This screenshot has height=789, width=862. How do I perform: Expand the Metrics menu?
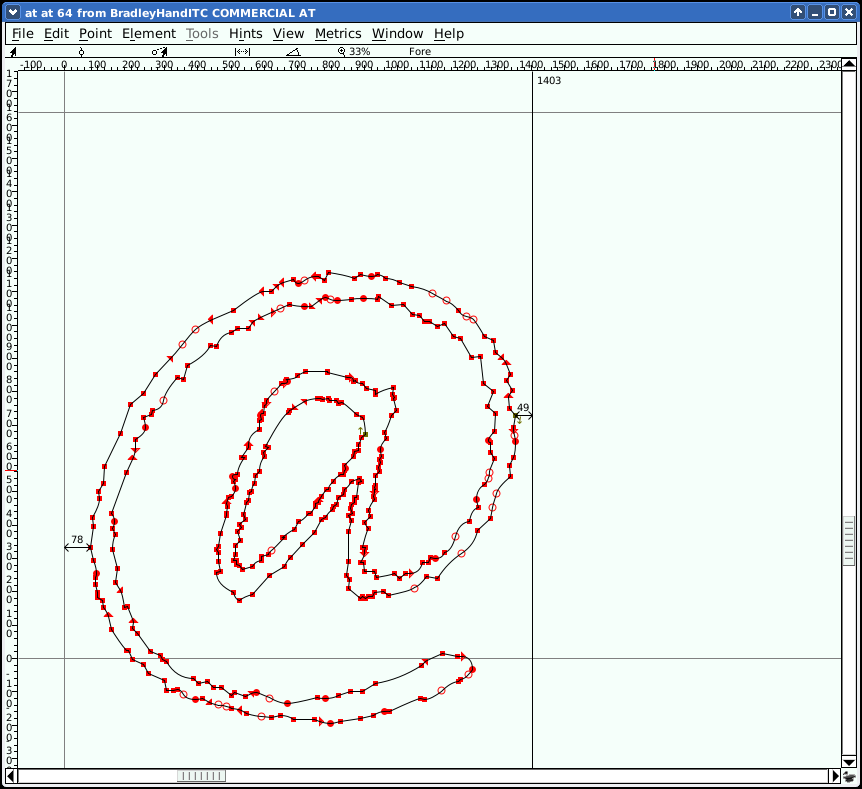pos(338,33)
